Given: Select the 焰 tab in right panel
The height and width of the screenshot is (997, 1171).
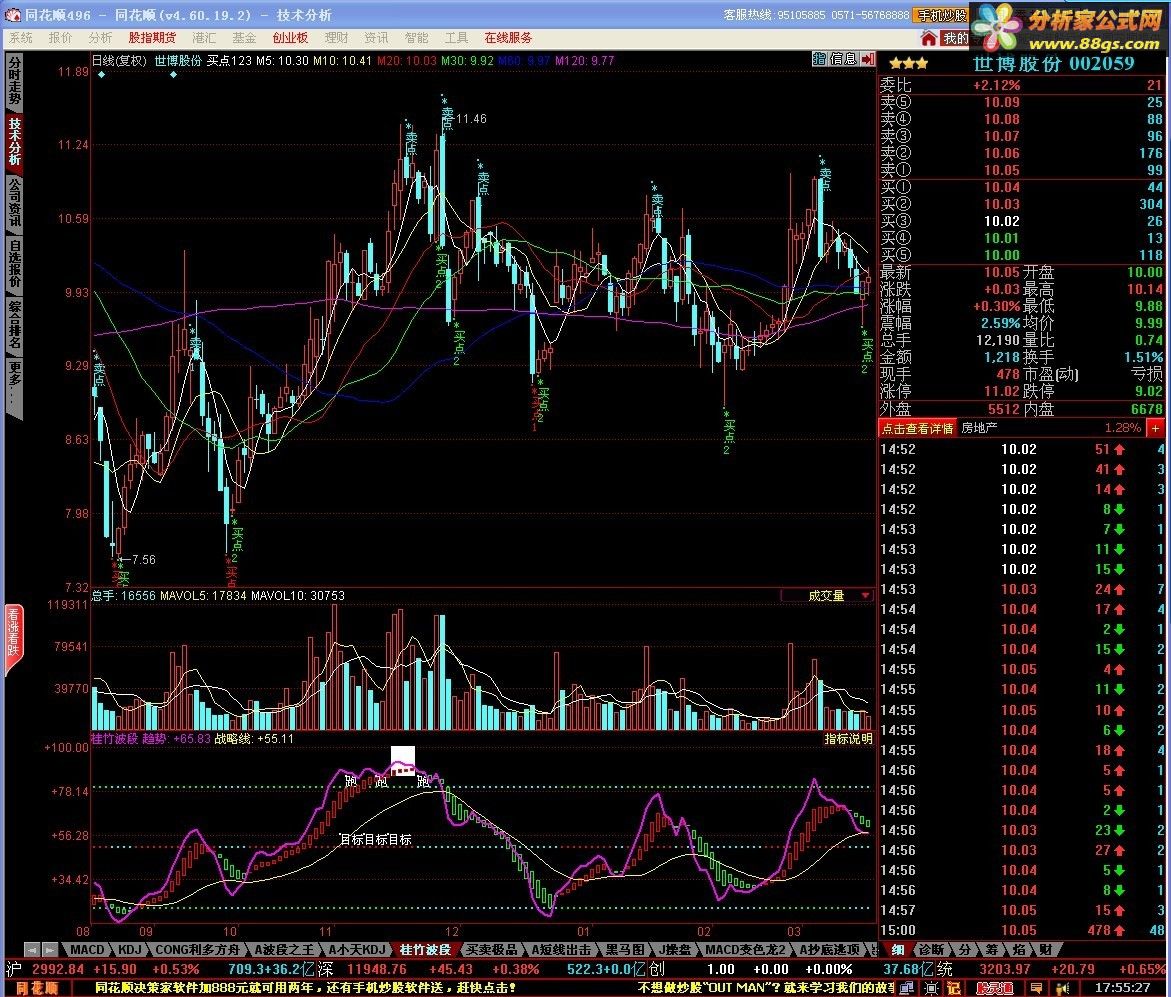Looking at the screenshot, I should pyautogui.click(x=1019, y=949).
